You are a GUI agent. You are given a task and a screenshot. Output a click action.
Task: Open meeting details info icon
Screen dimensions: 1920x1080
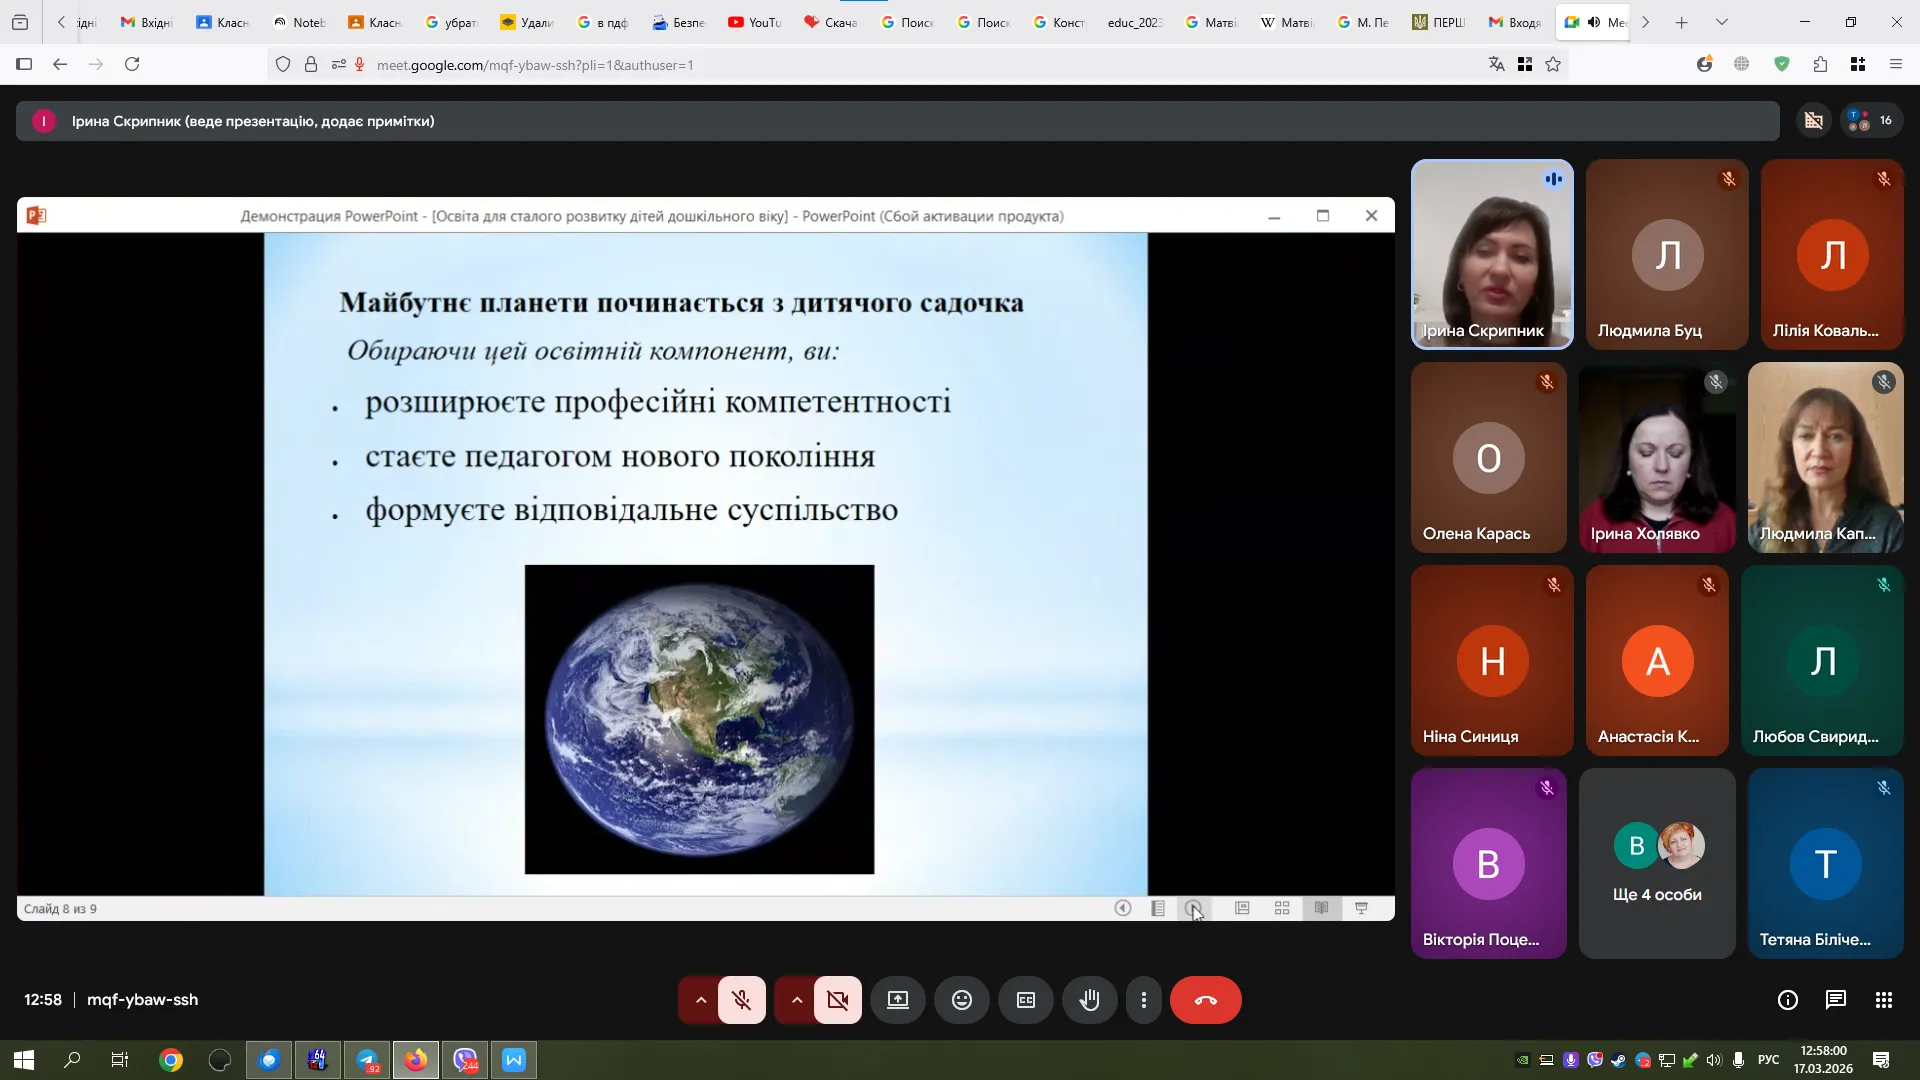point(1787,1000)
